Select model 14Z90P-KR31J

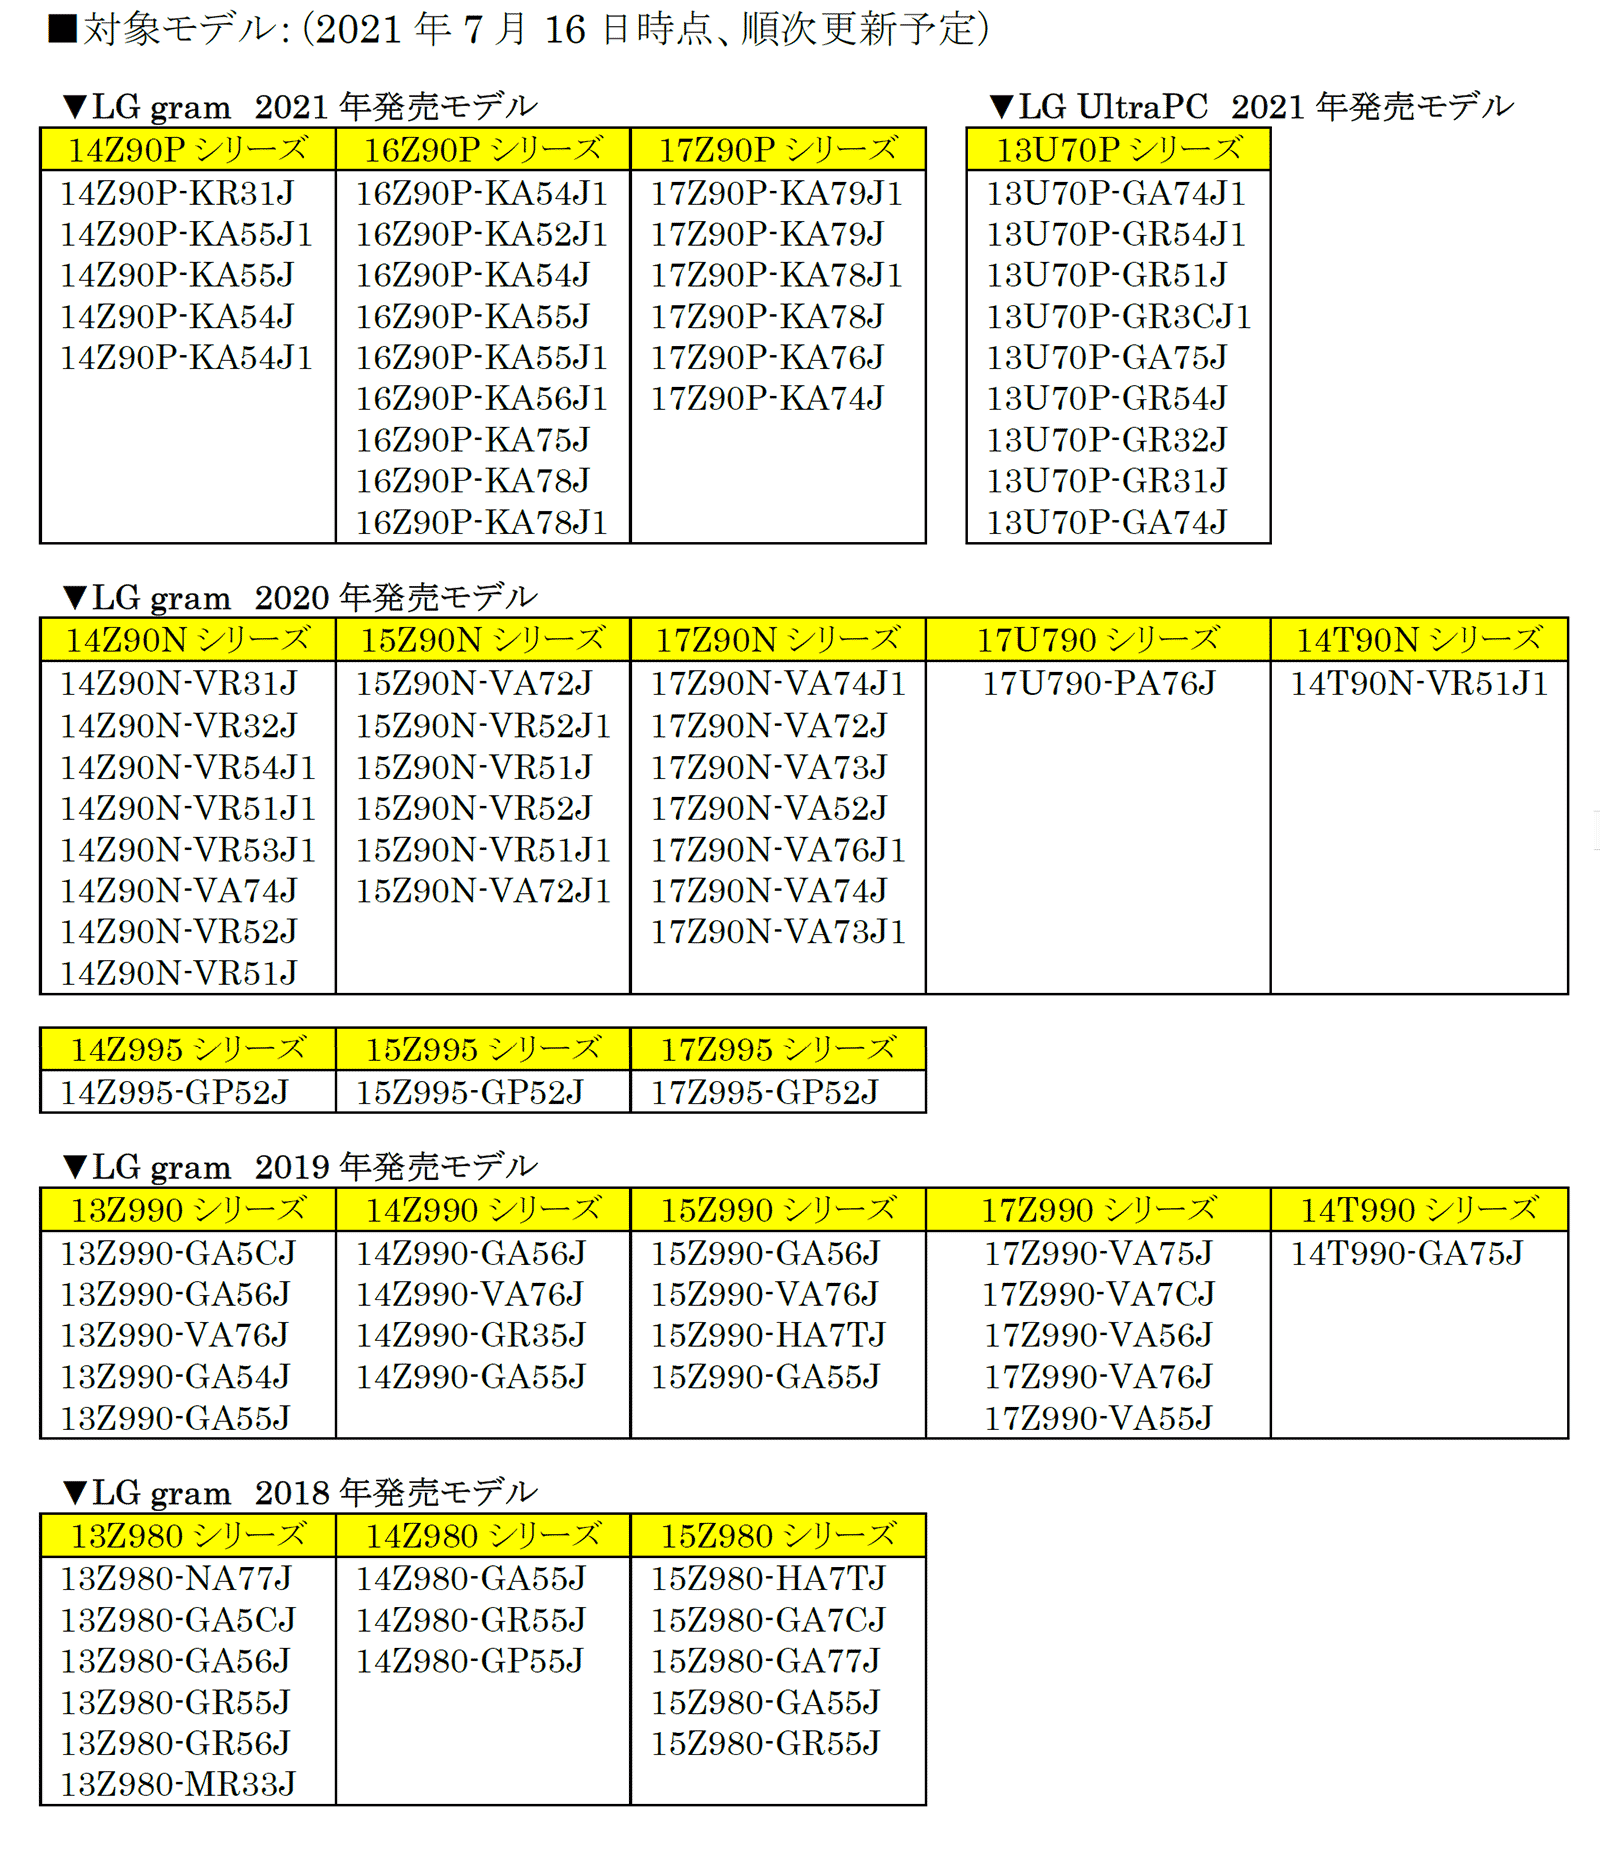[177, 193]
